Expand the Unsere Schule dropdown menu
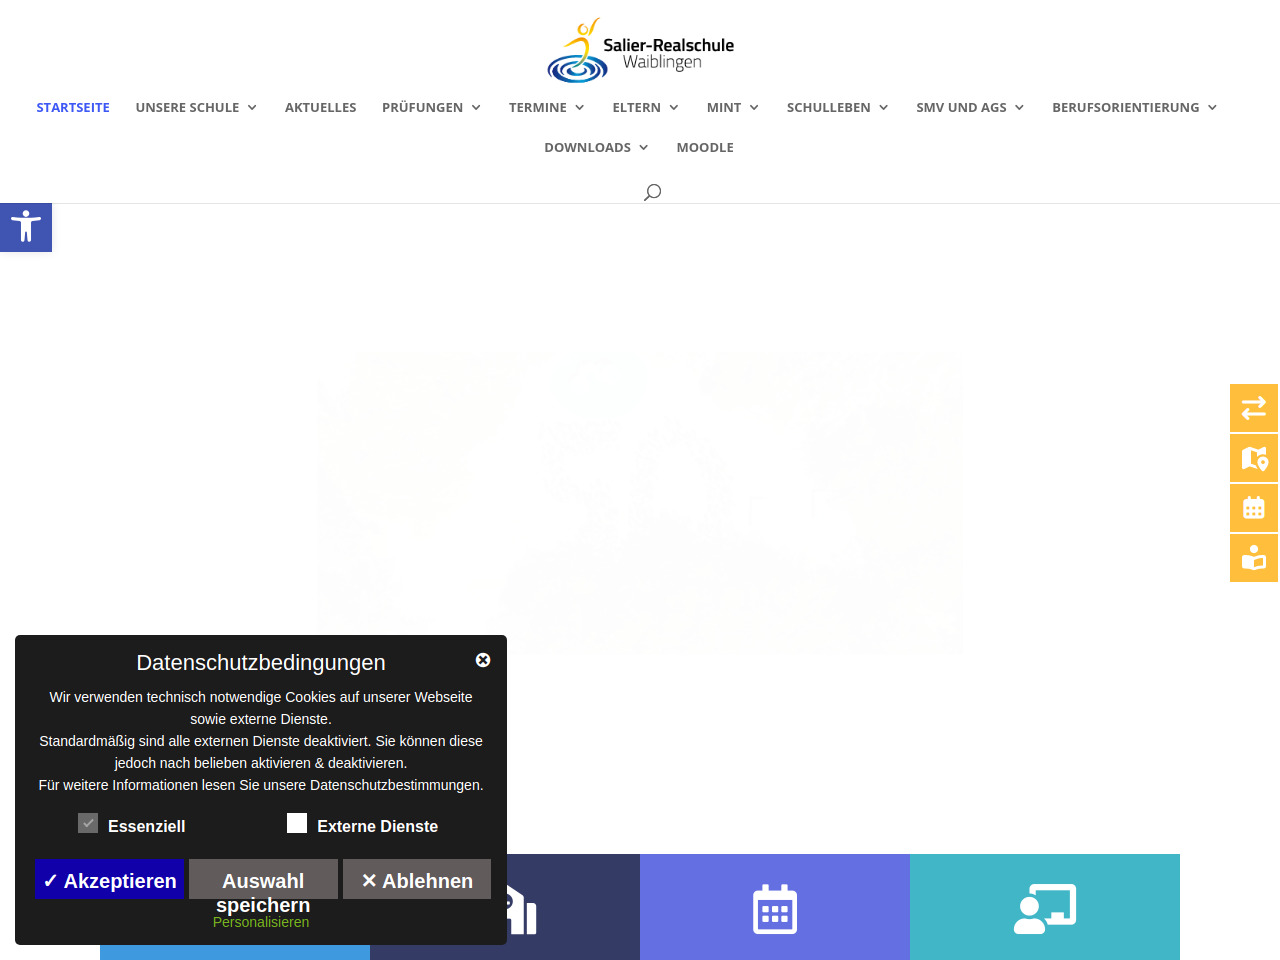This screenshot has width=1280, height=960. (196, 107)
